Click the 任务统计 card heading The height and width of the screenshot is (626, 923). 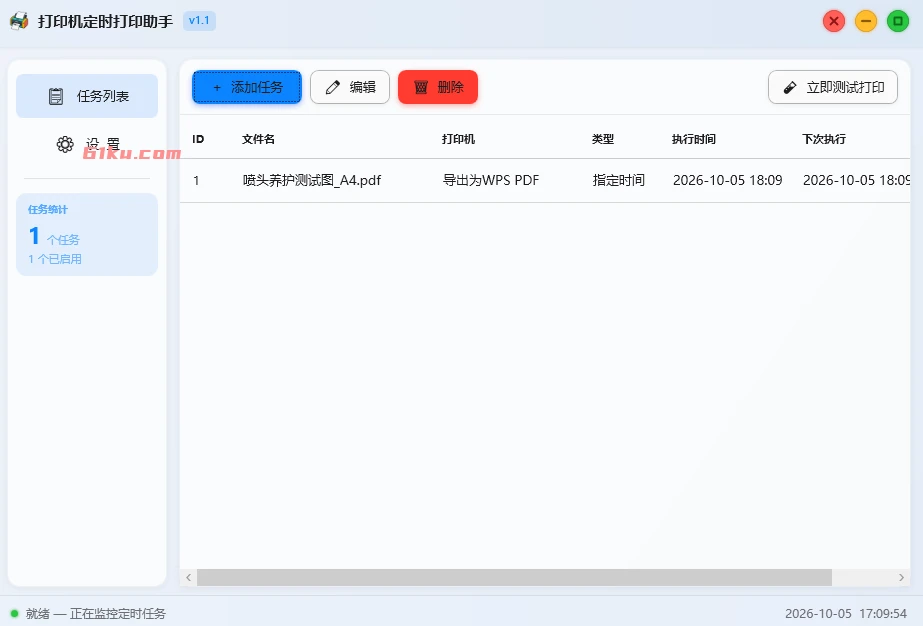tap(48, 210)
